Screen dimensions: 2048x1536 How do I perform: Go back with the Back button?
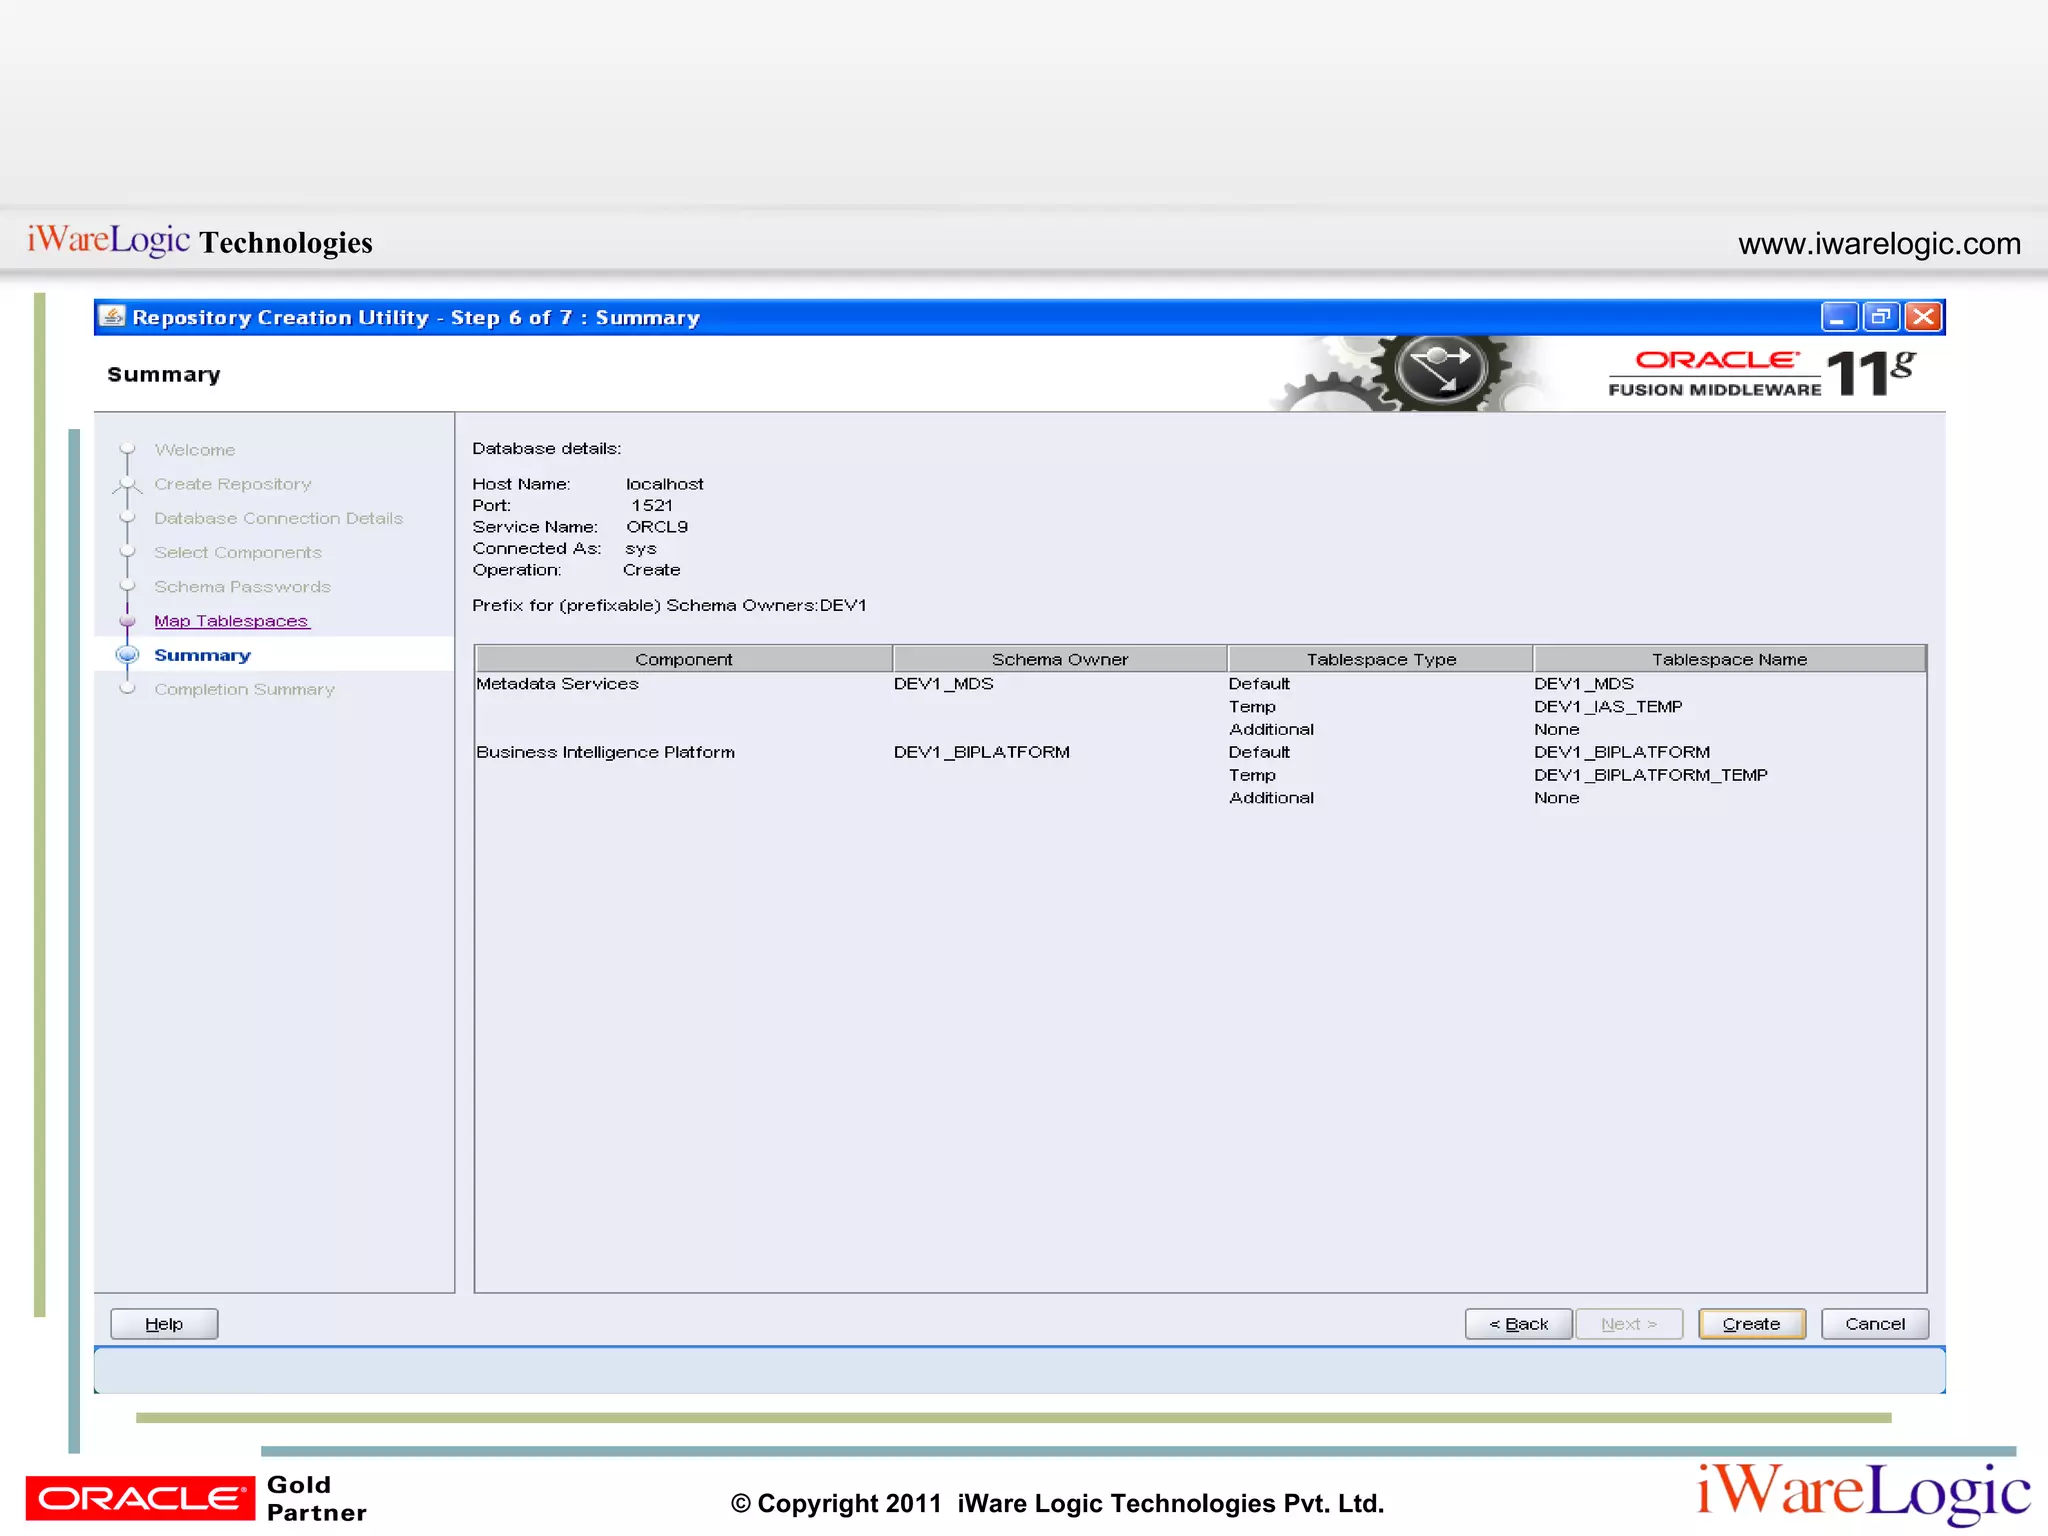1518,1324
